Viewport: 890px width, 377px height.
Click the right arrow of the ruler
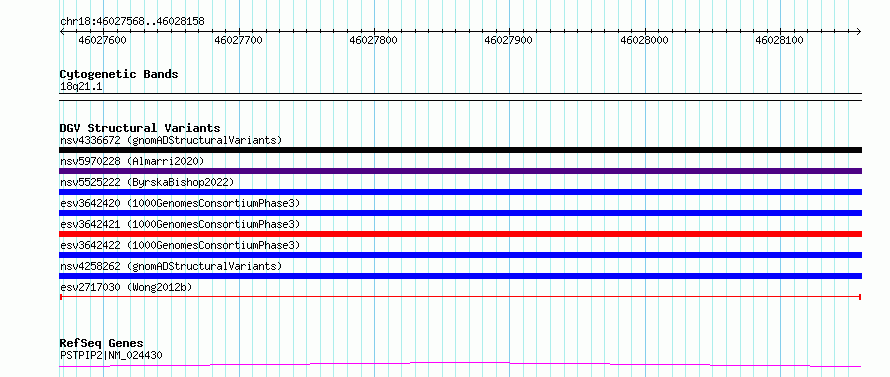859,31
